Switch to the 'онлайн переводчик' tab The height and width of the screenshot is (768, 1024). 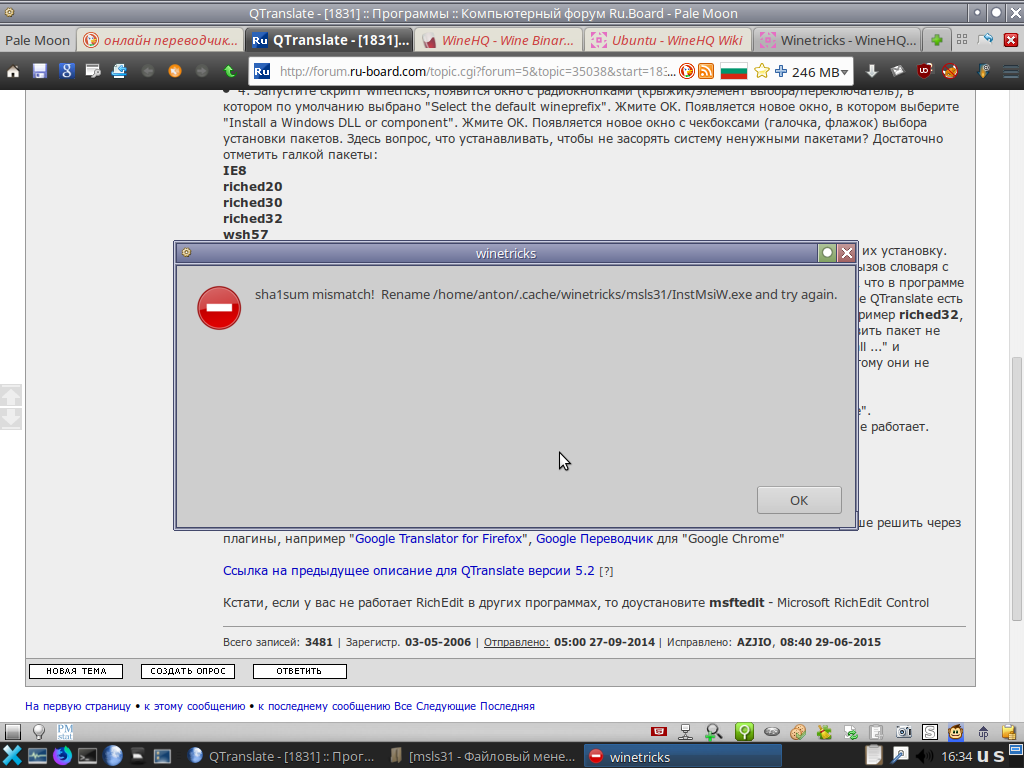[161, 40]
